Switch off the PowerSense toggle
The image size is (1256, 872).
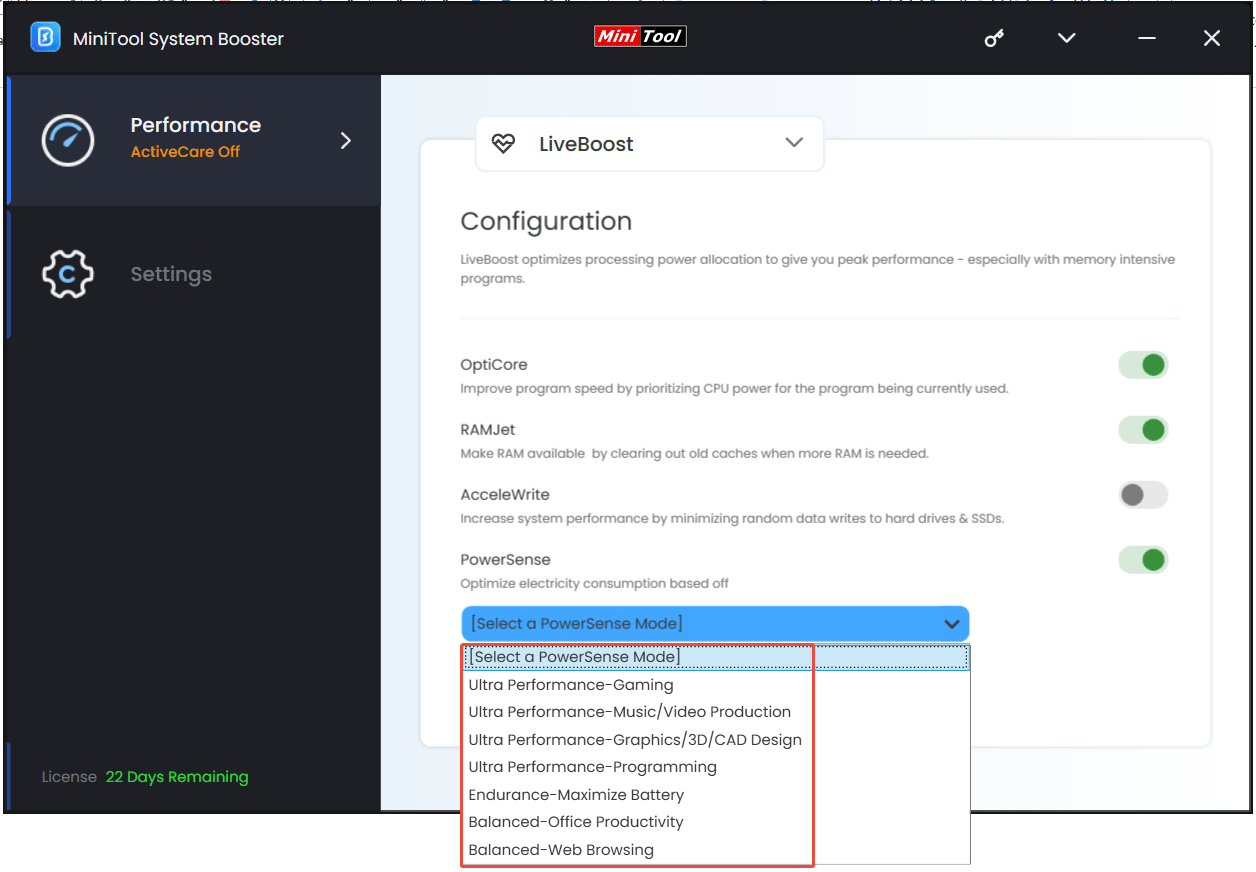point(1143,560)
